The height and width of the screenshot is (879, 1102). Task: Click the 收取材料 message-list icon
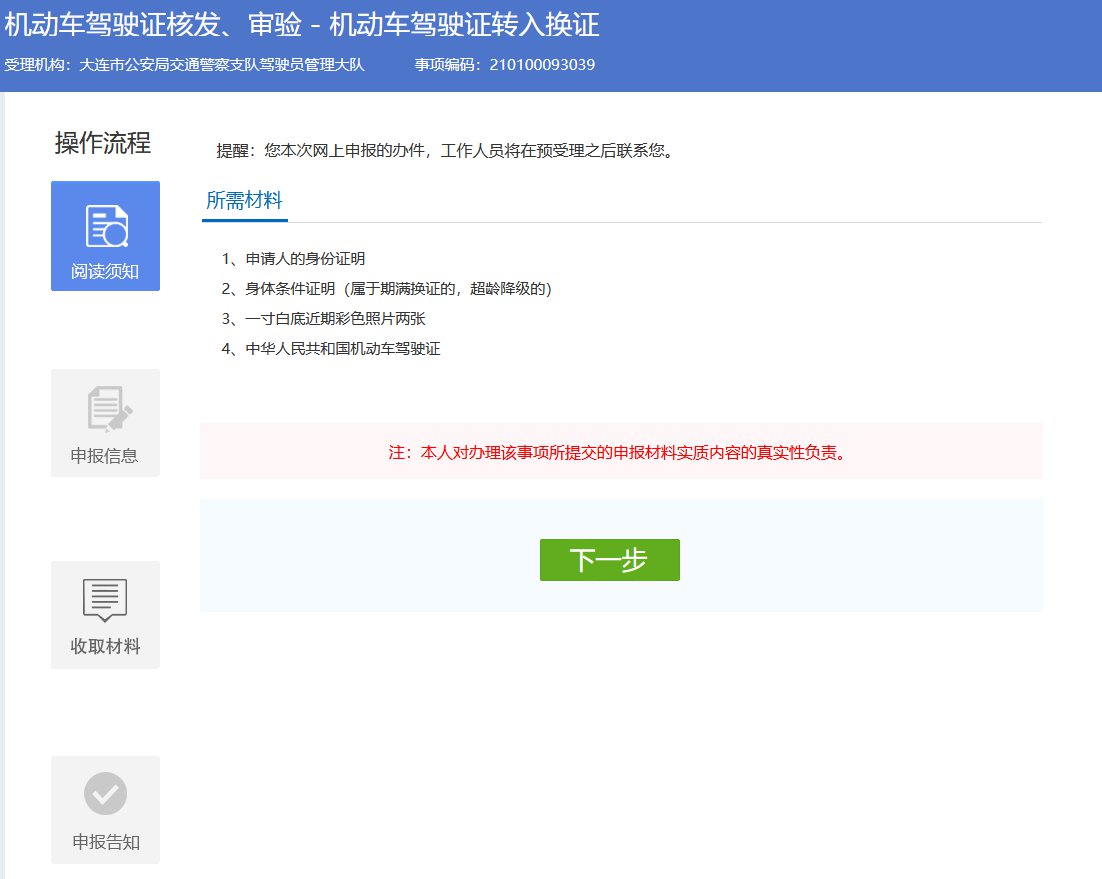(105, 600)
